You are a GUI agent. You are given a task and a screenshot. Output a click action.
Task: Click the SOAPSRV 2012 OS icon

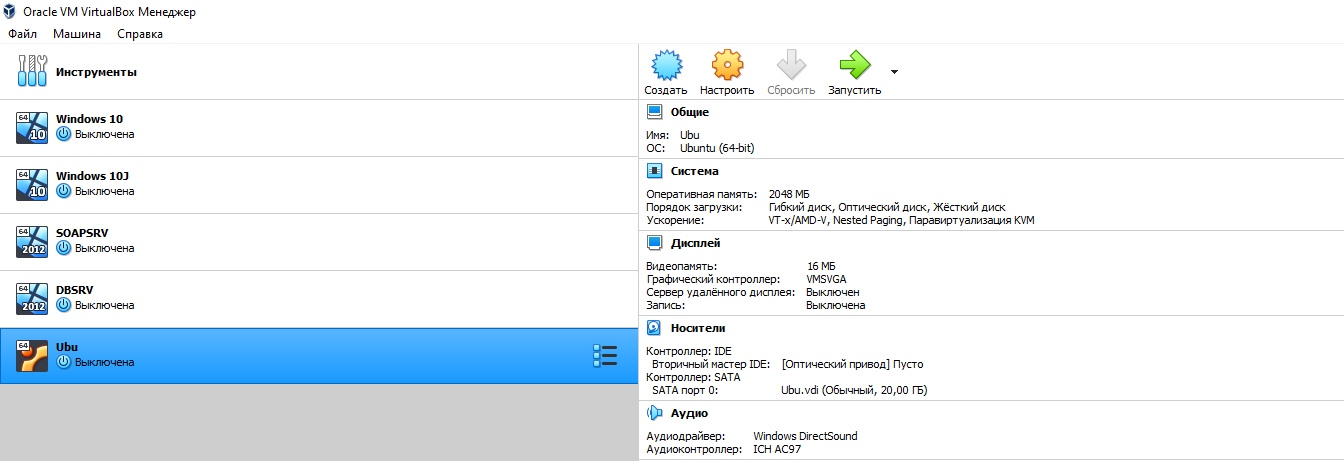(32, 242)
